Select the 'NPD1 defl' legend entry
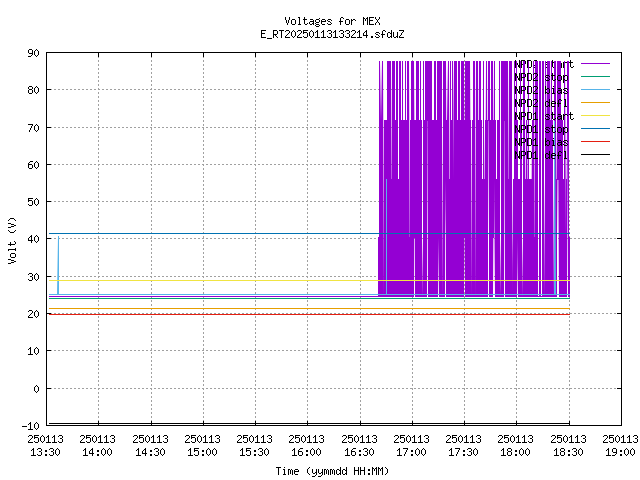Viewport: 640px width, 480px height. click(x=541, y=155)
